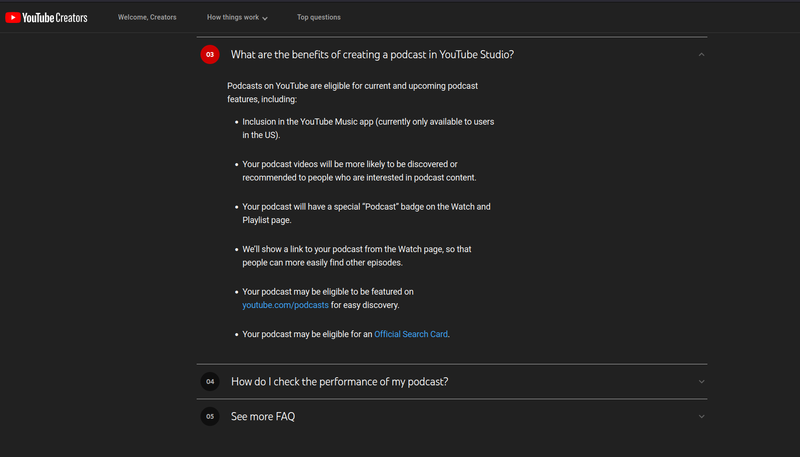This screenshot has width=800, height=457.
Task: Follow the Official Search Card link
Action: tap(411, 334)
